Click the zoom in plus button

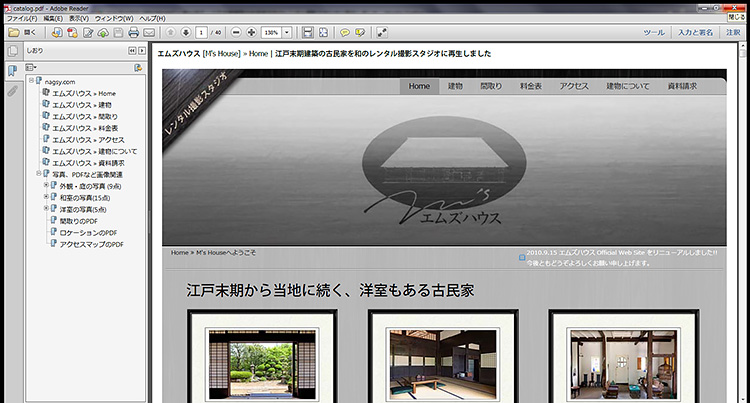tap(251, 33)
